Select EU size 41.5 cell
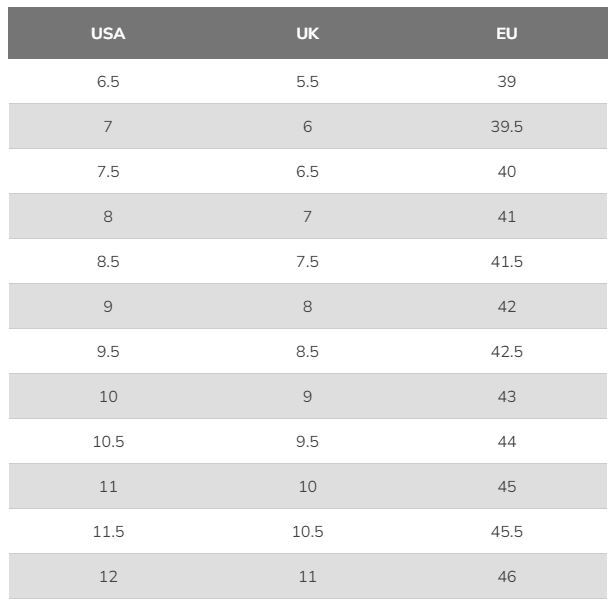The image size is (615, 608). (x=507, y=261)
